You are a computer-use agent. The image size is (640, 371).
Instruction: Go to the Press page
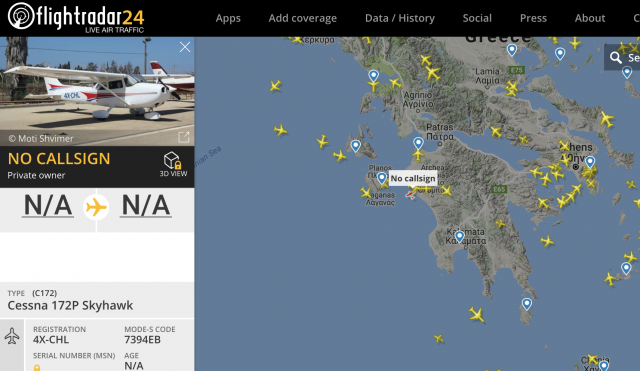point(533,18)
